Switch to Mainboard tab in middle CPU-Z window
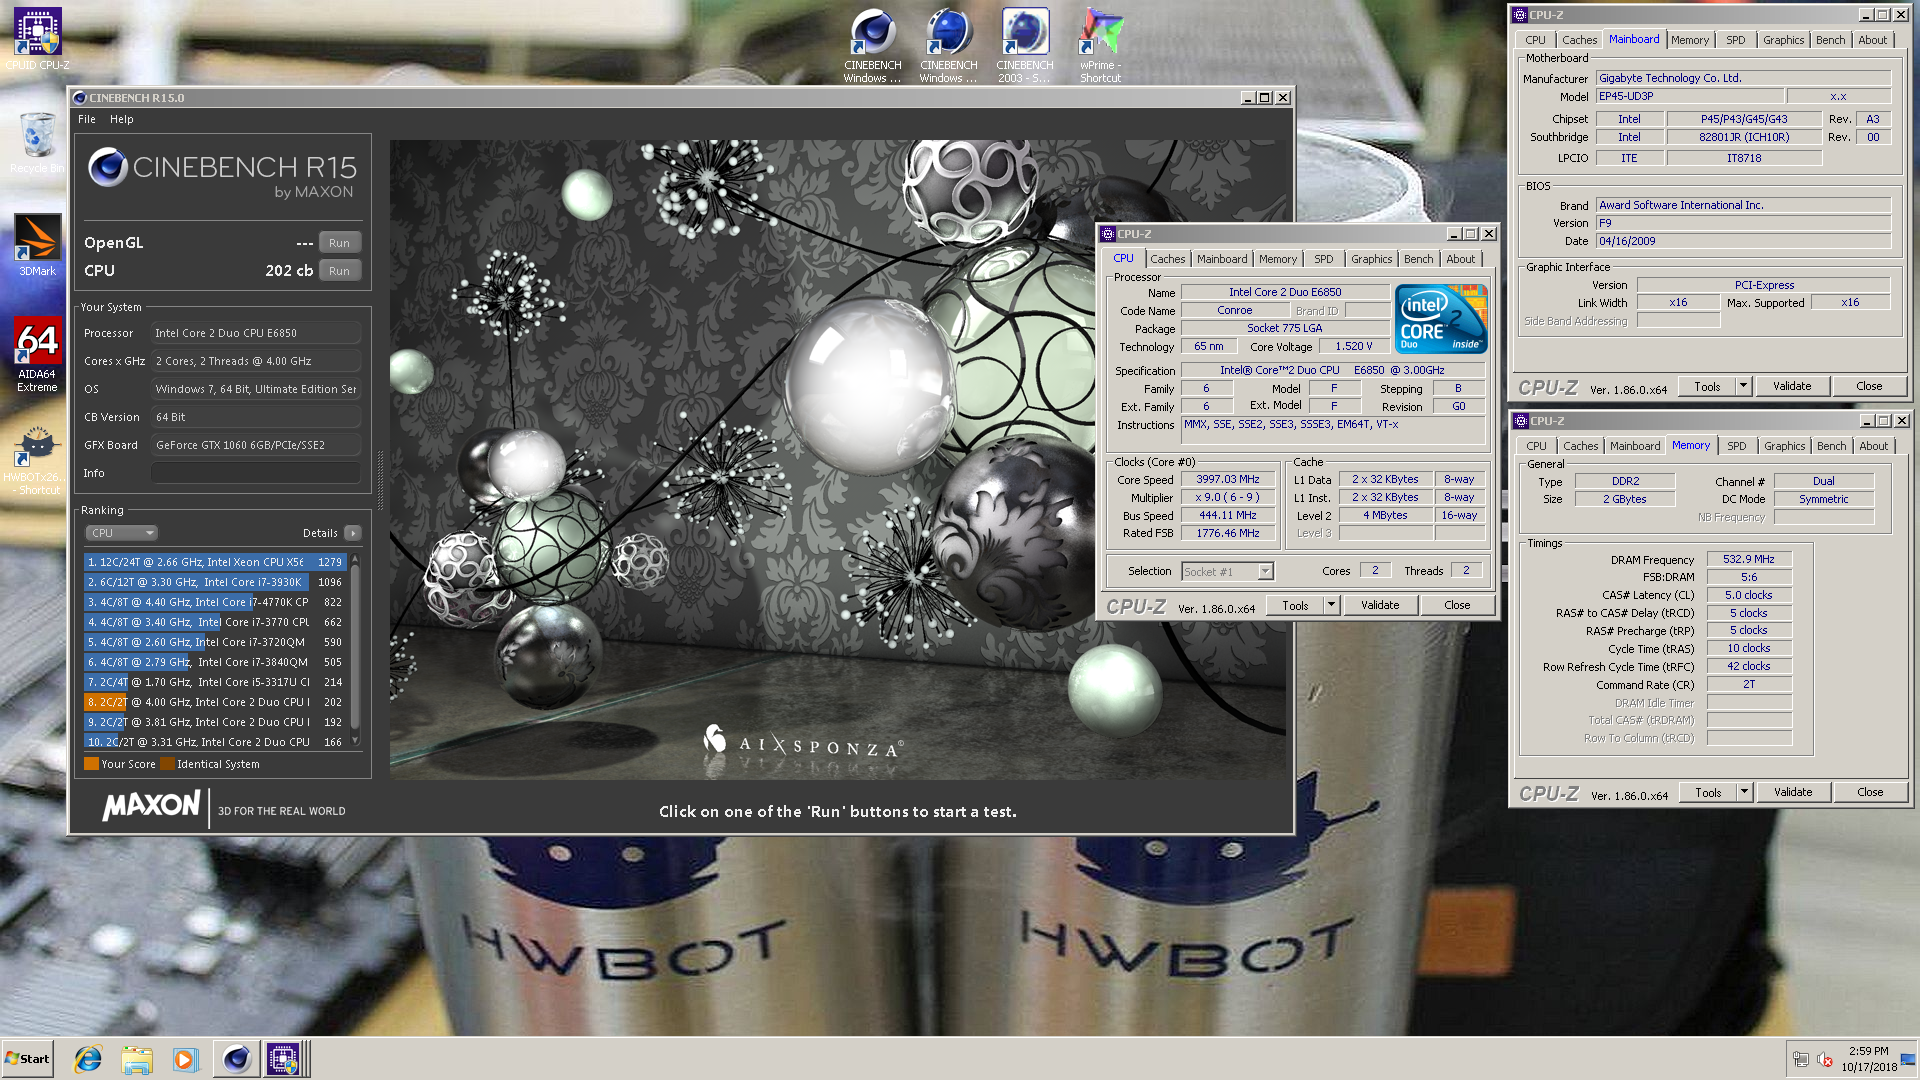 point(1222,259)
